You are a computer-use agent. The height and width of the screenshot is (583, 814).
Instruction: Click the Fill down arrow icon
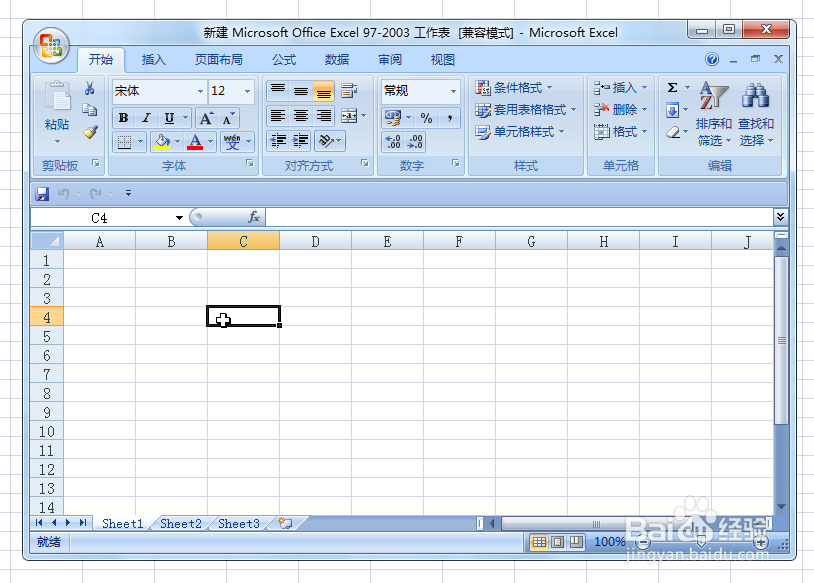(672, 110)
